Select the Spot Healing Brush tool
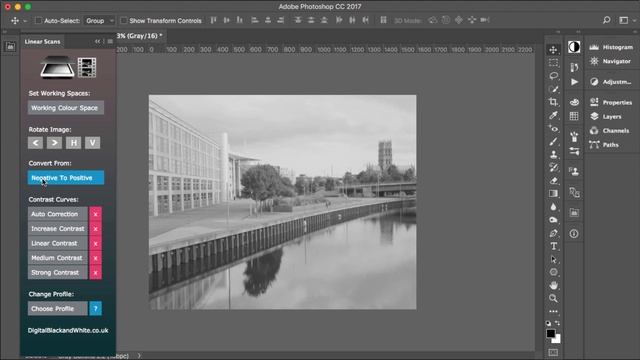 click(x=553, y=129)
